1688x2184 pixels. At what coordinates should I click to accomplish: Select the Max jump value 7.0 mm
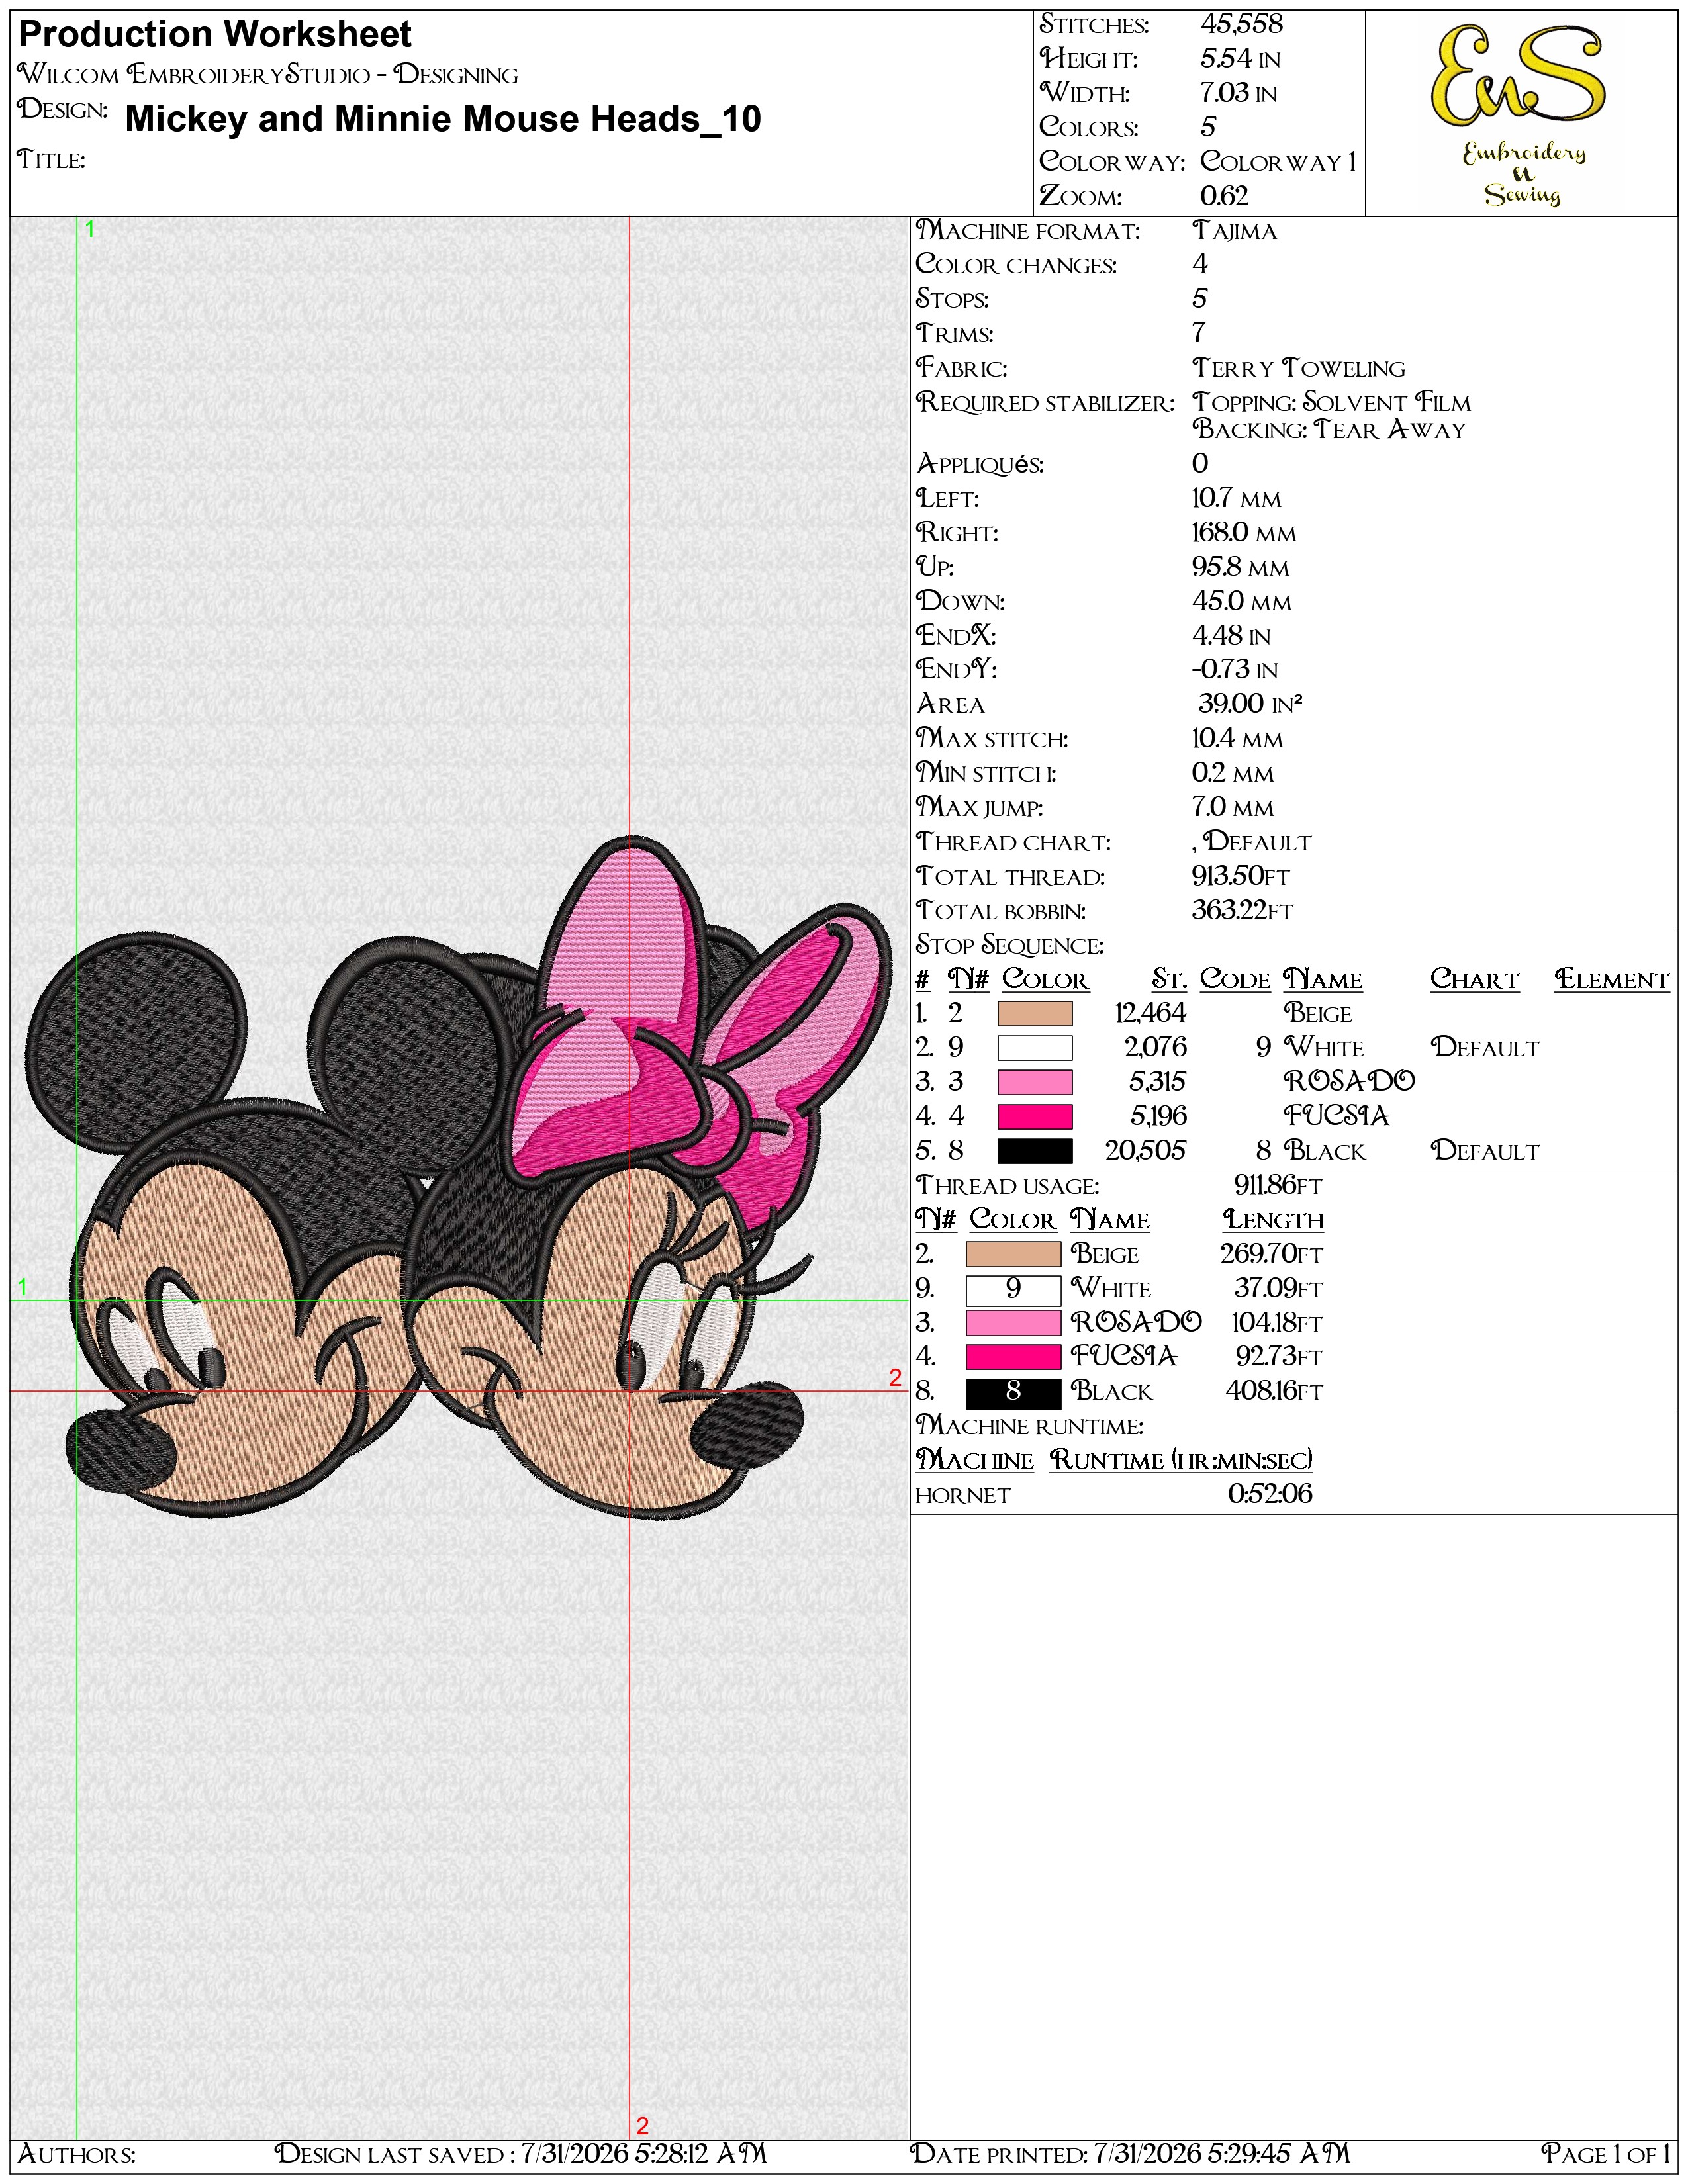[x=1233, y=807]
